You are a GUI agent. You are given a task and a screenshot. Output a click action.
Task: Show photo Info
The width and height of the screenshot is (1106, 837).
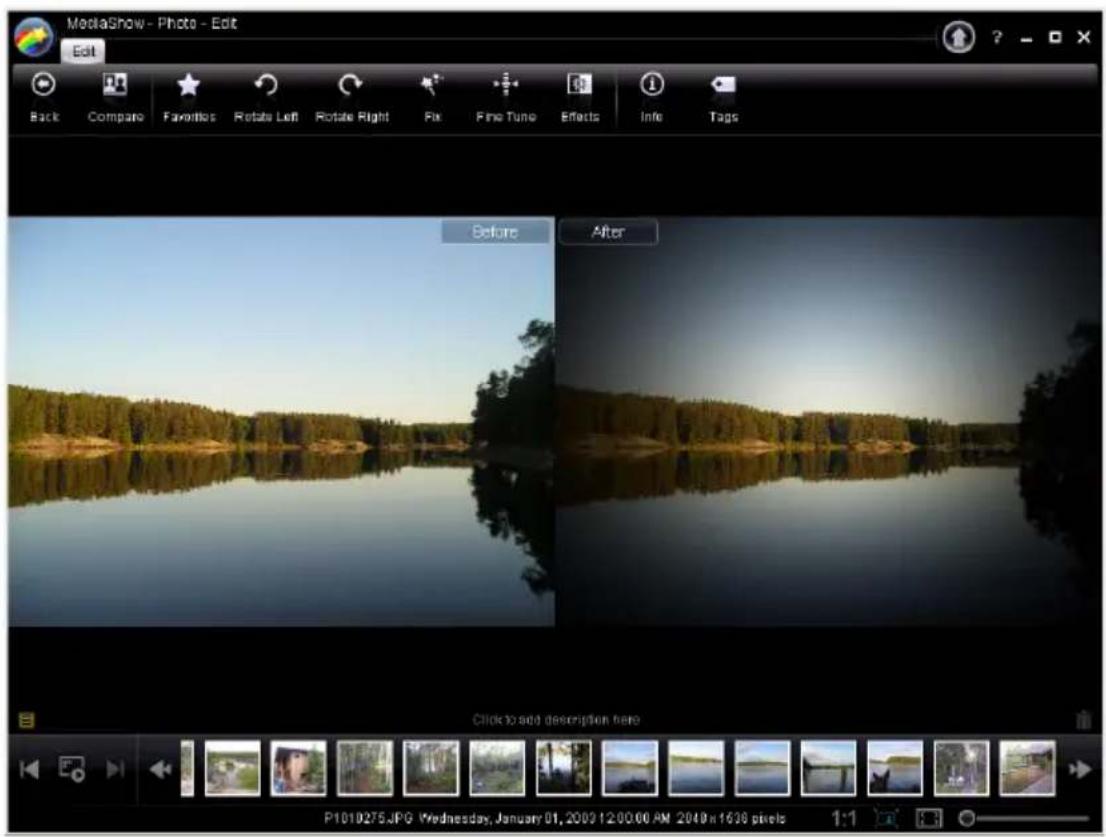point(652,97)
